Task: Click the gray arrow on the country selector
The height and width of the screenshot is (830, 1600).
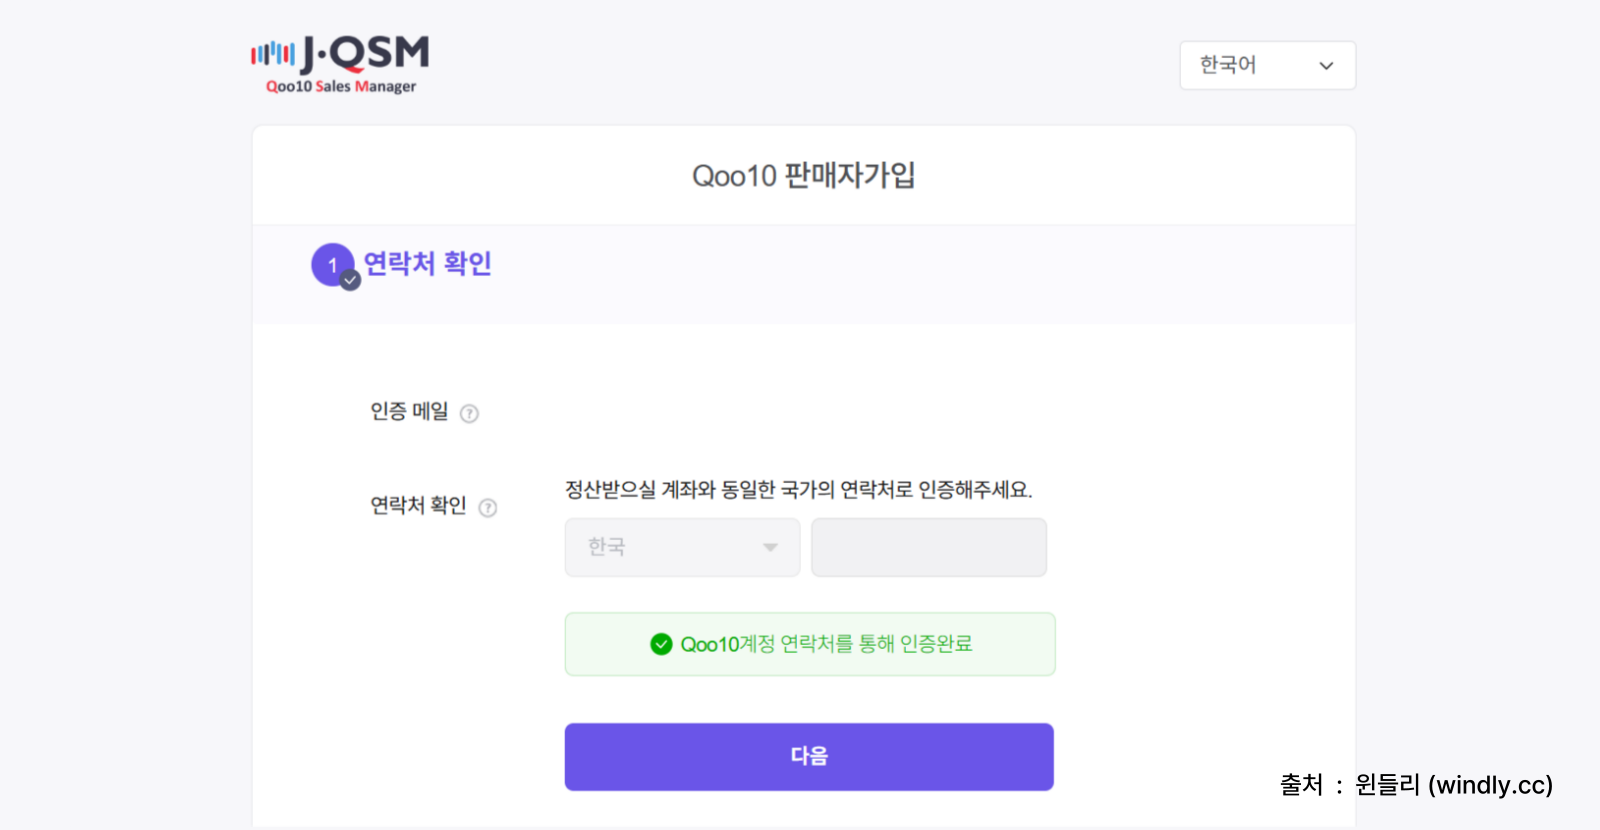Action: (x=770, y=547)
